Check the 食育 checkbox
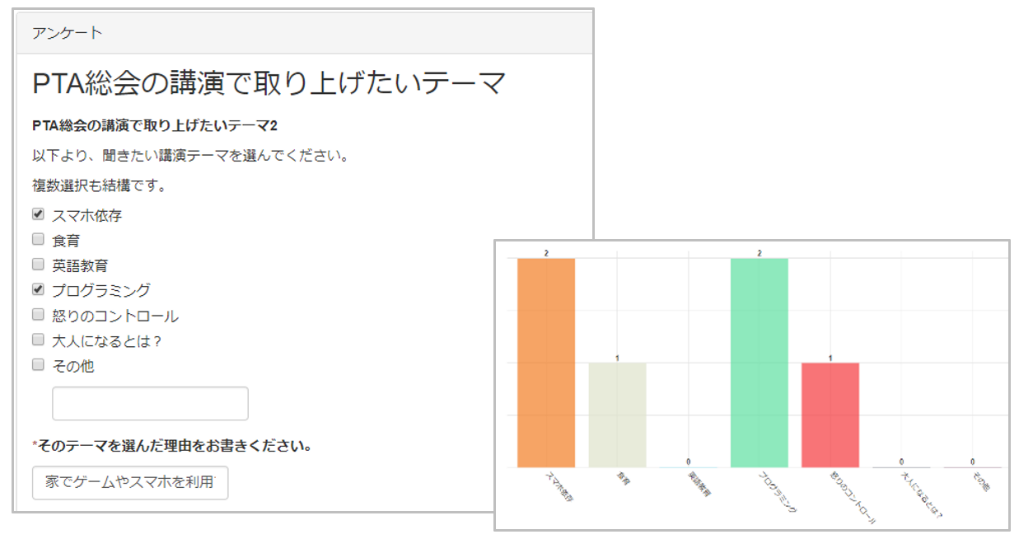 pyautogui.click(x=39, y=239)
